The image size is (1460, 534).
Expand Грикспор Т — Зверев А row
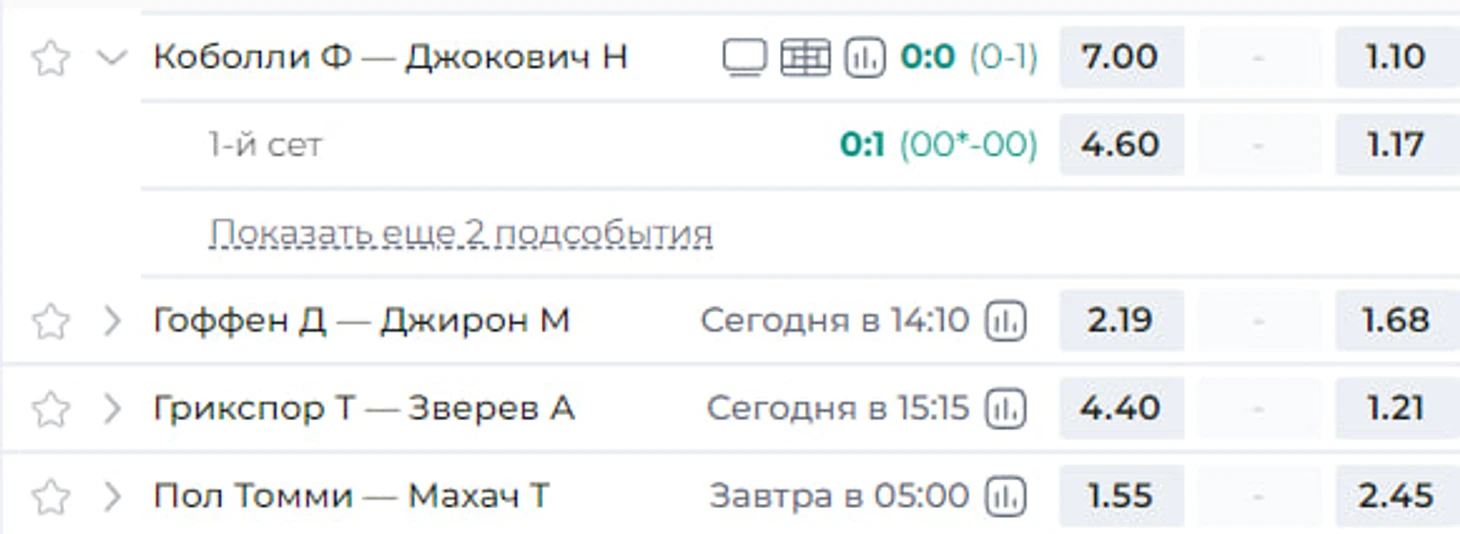[x=112, y=408]
